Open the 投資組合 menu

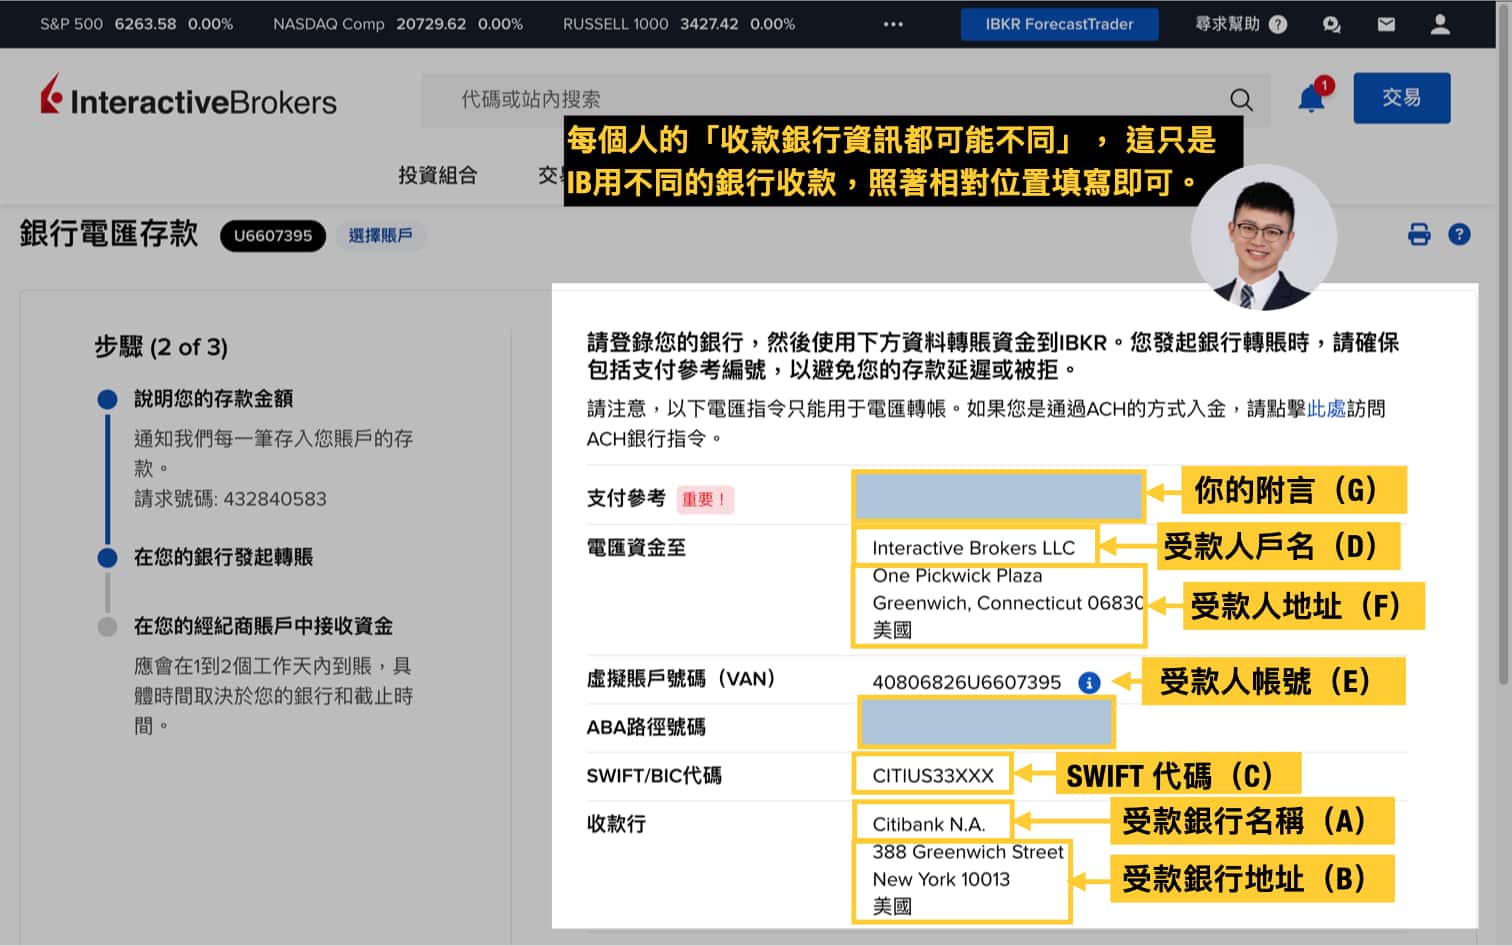(437, 175)
